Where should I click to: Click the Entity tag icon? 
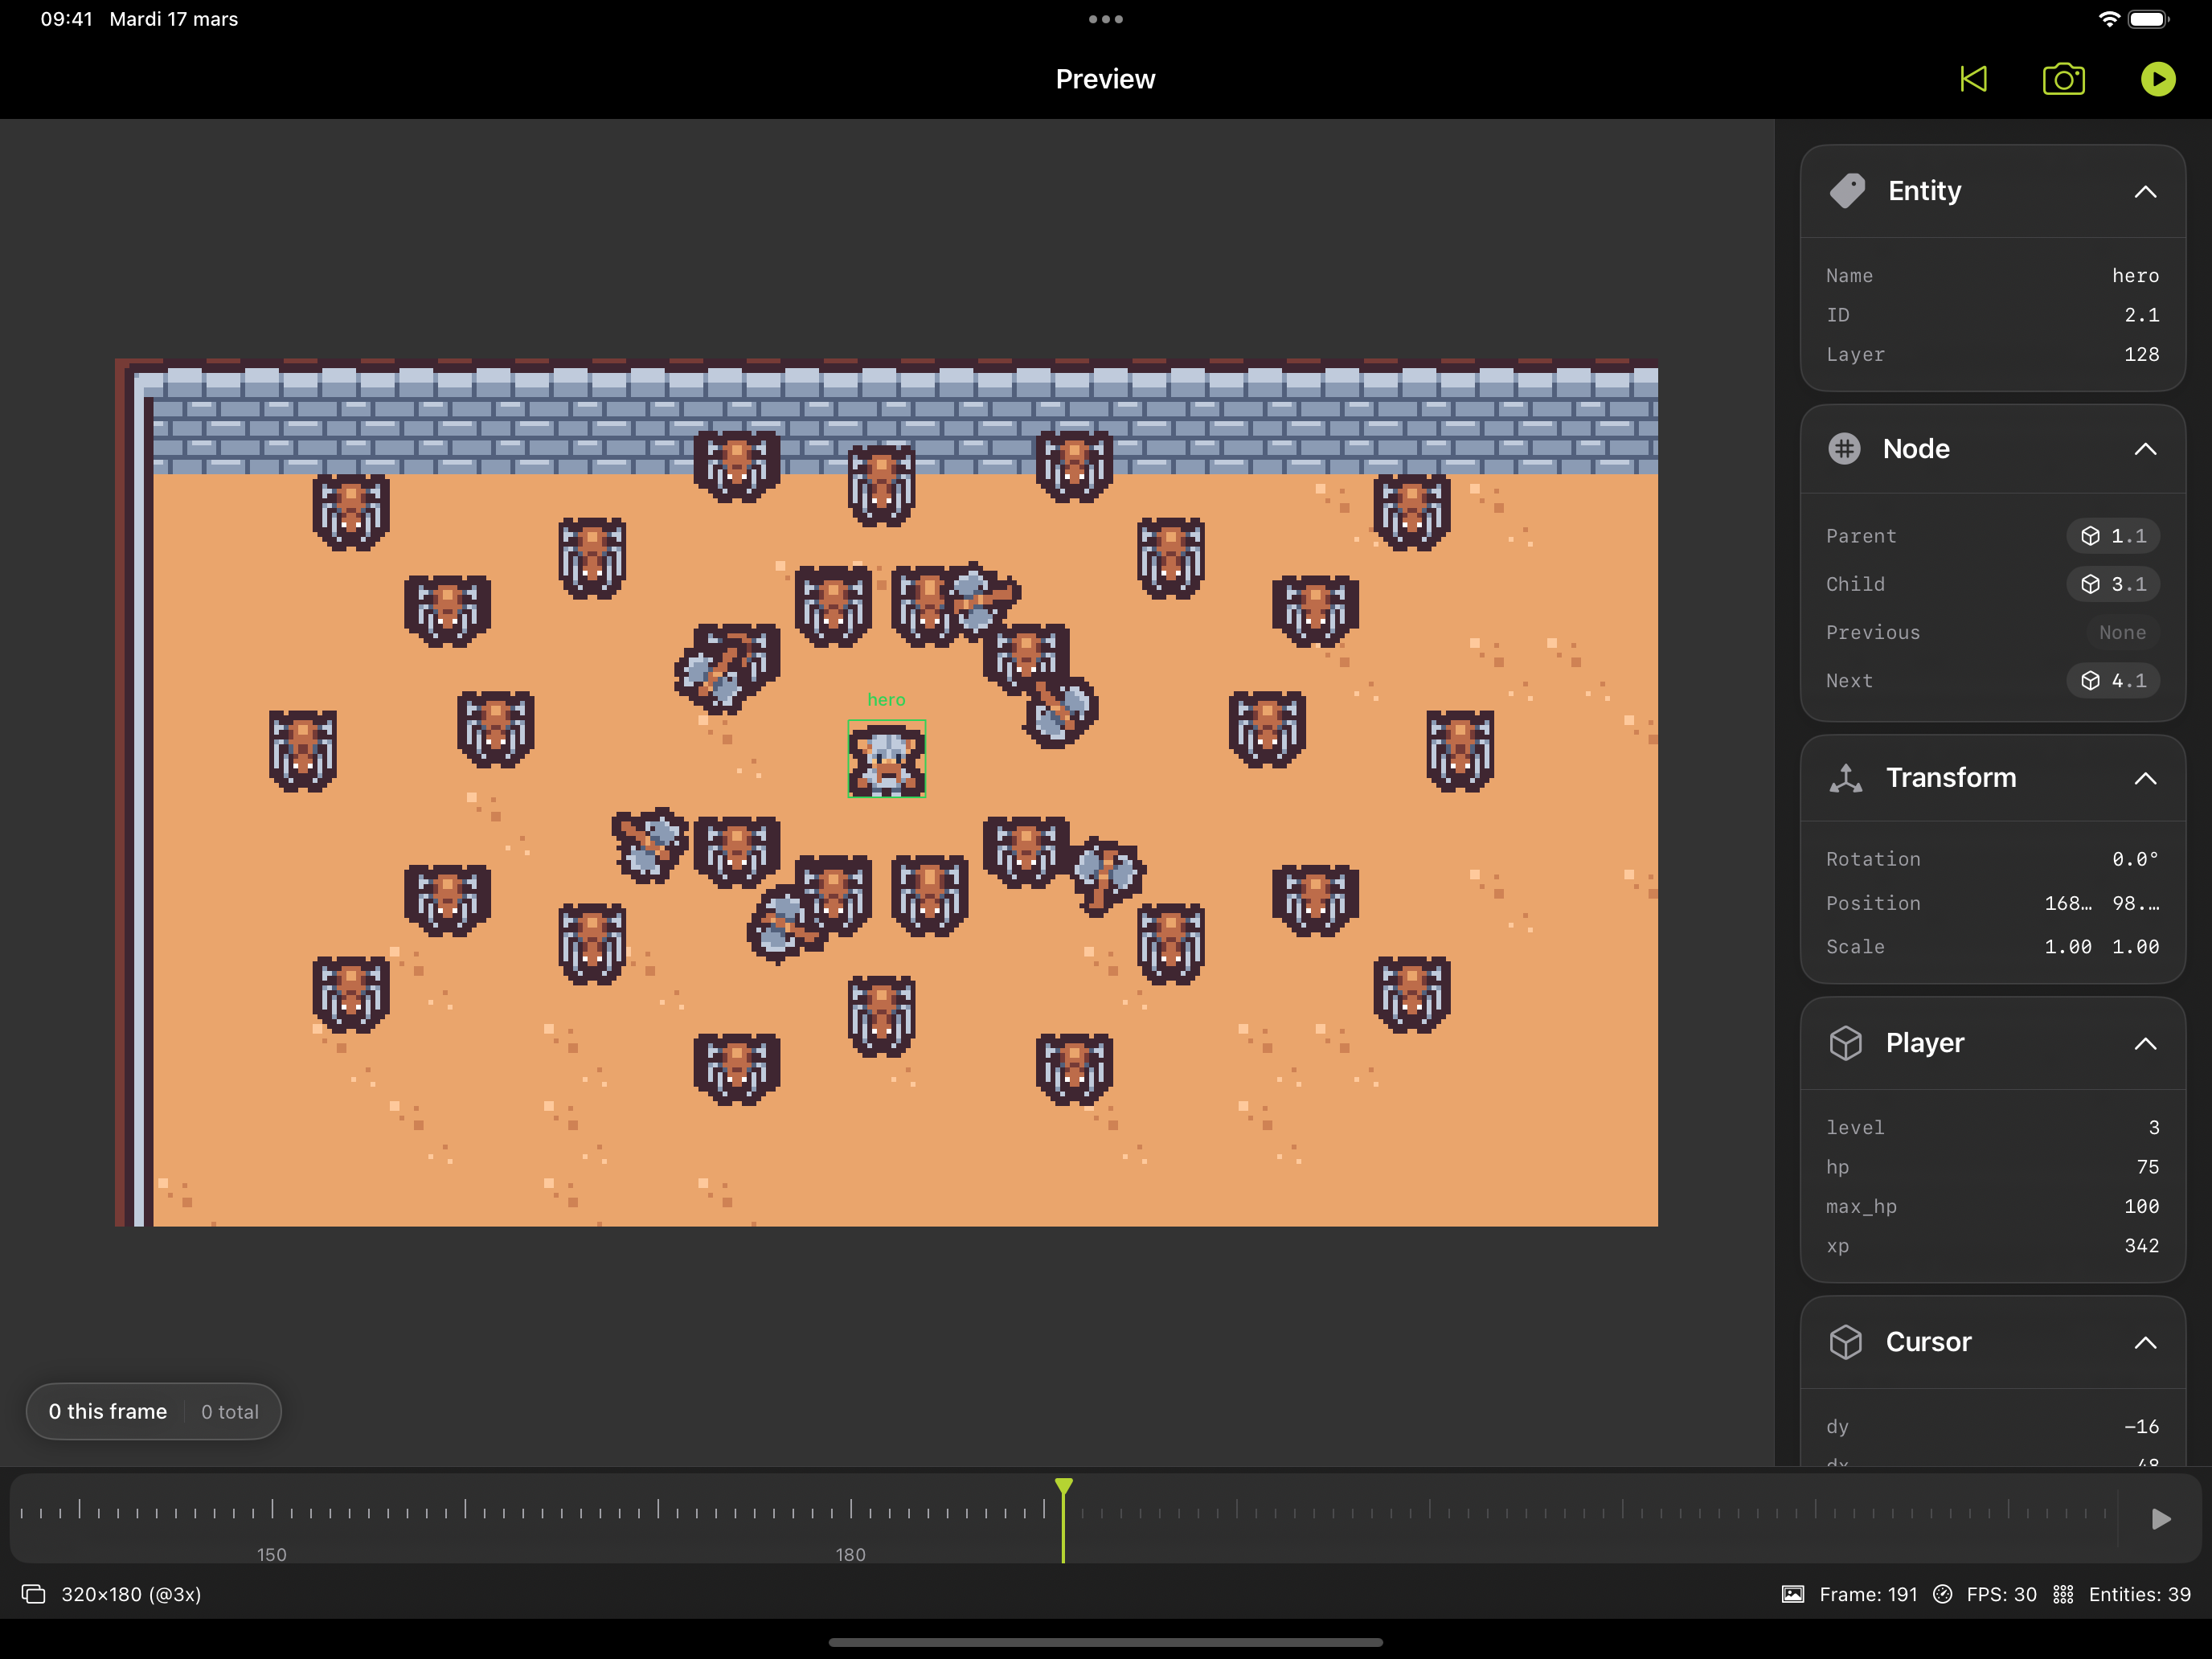(x=1847, y=191)
